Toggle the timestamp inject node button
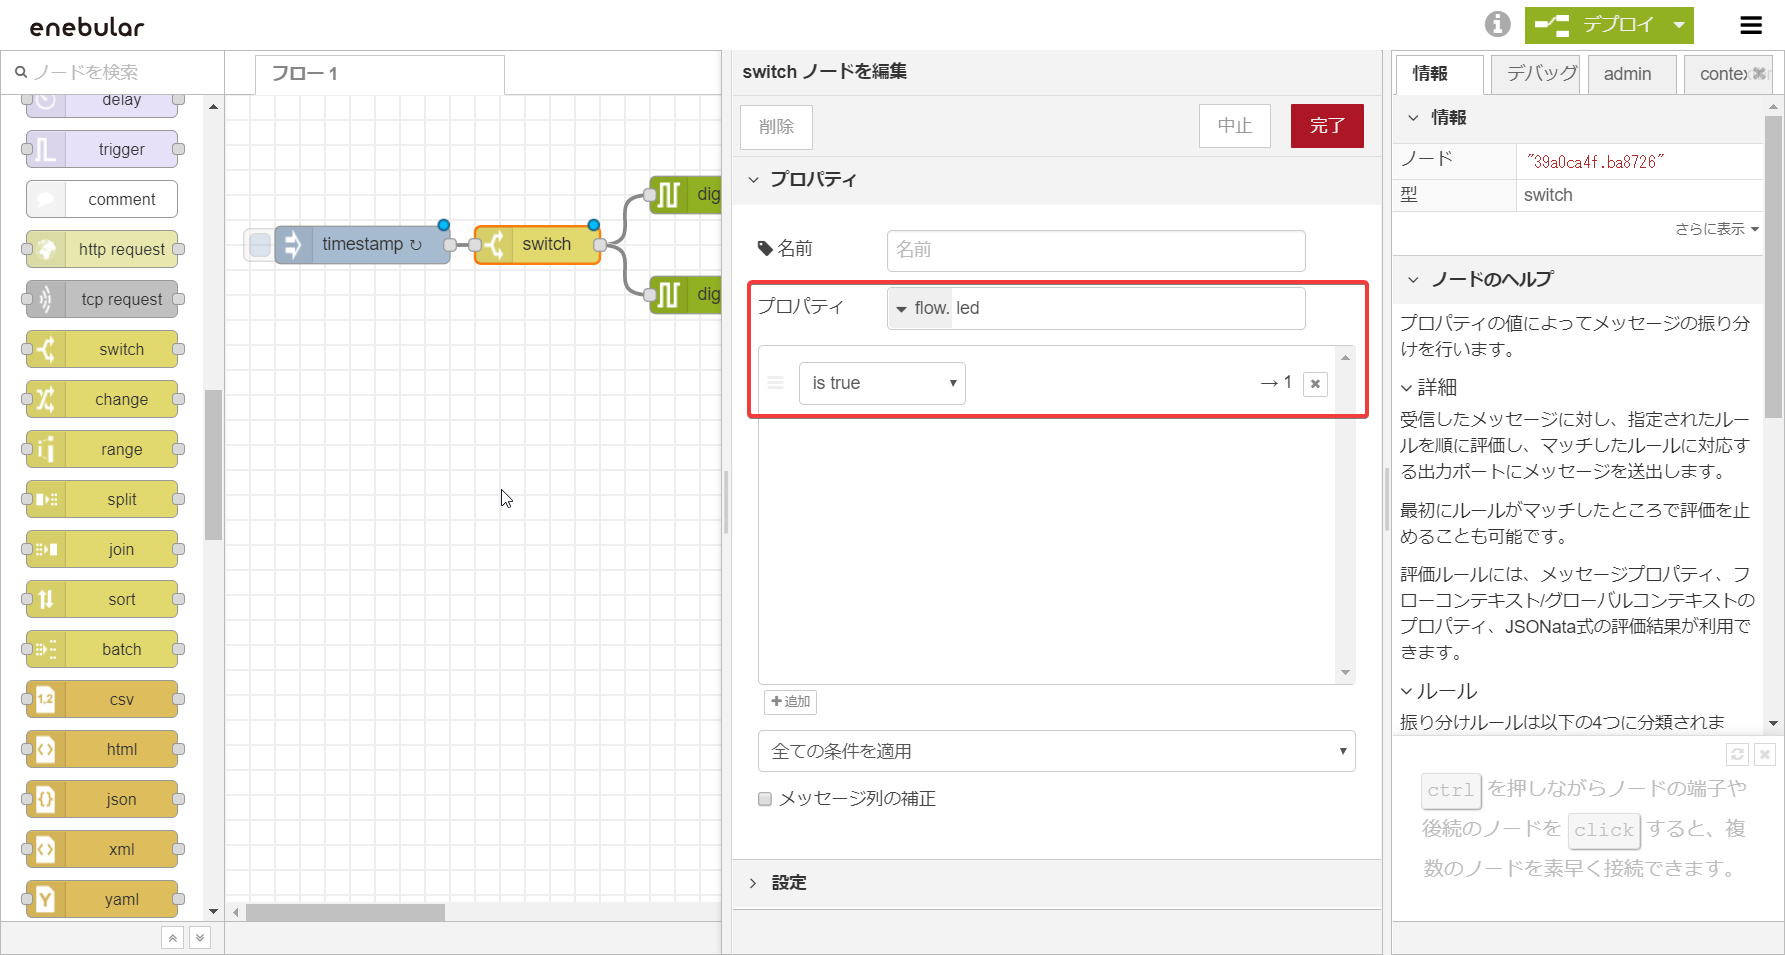Screen dimensions: 1785x955 coord(259,244)
